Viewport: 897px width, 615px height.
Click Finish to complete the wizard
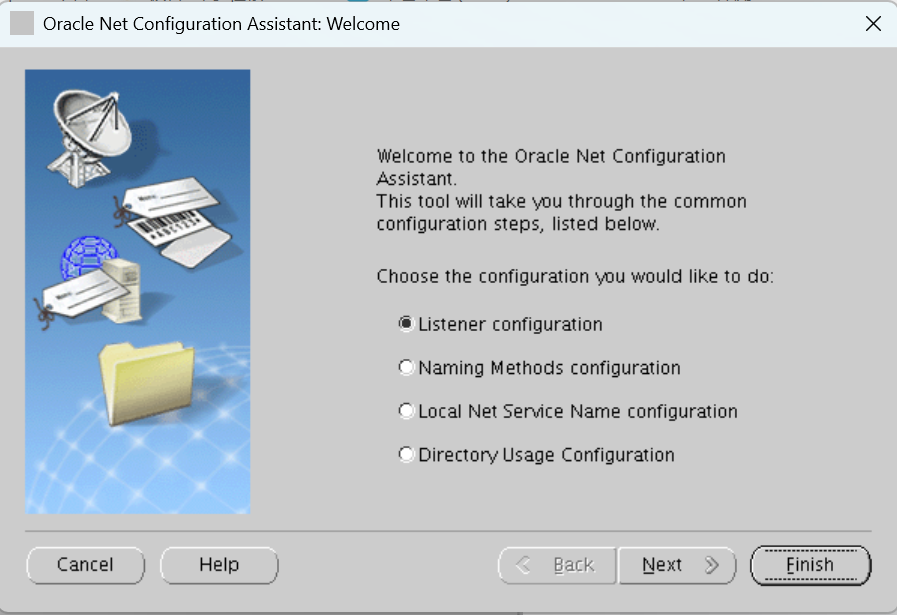pyautogui.click(x=810, y=565)
